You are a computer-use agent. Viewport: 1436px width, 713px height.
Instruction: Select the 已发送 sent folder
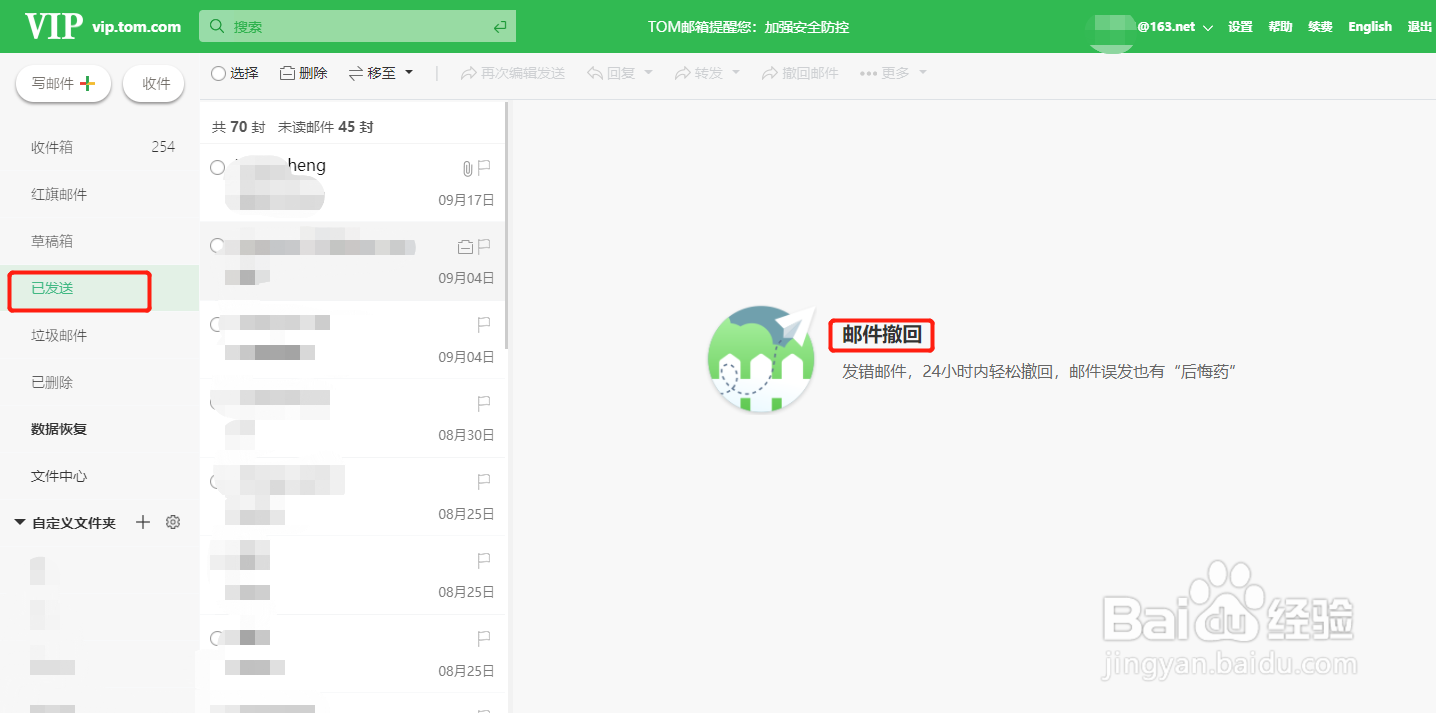coord(99,288)
